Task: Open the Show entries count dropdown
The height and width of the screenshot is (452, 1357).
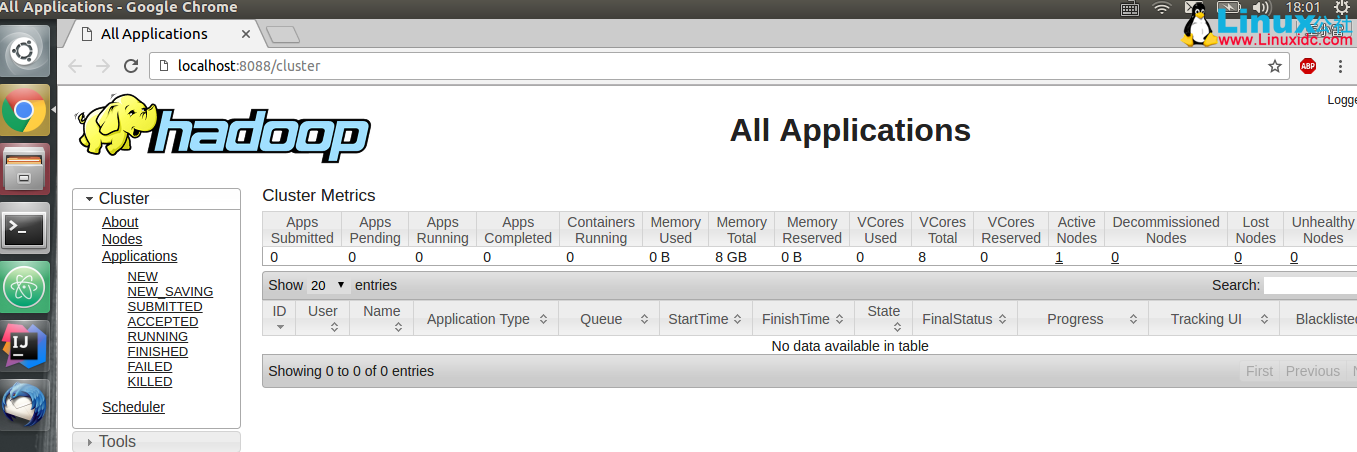Action: click(327, 285)
